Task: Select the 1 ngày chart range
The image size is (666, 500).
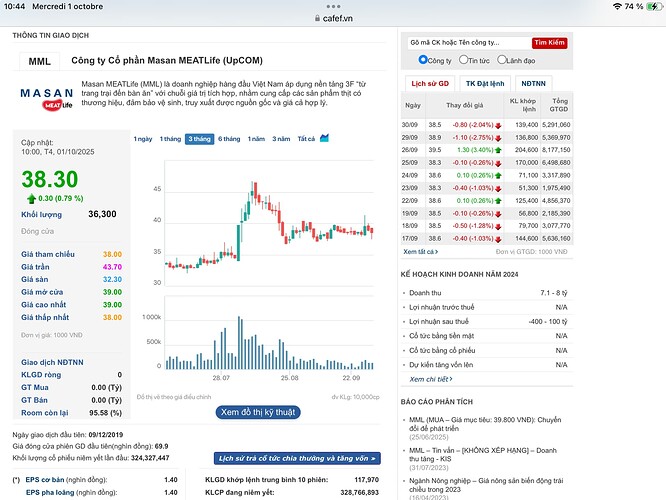Action: pyautogui.click(x=143, y=139)
